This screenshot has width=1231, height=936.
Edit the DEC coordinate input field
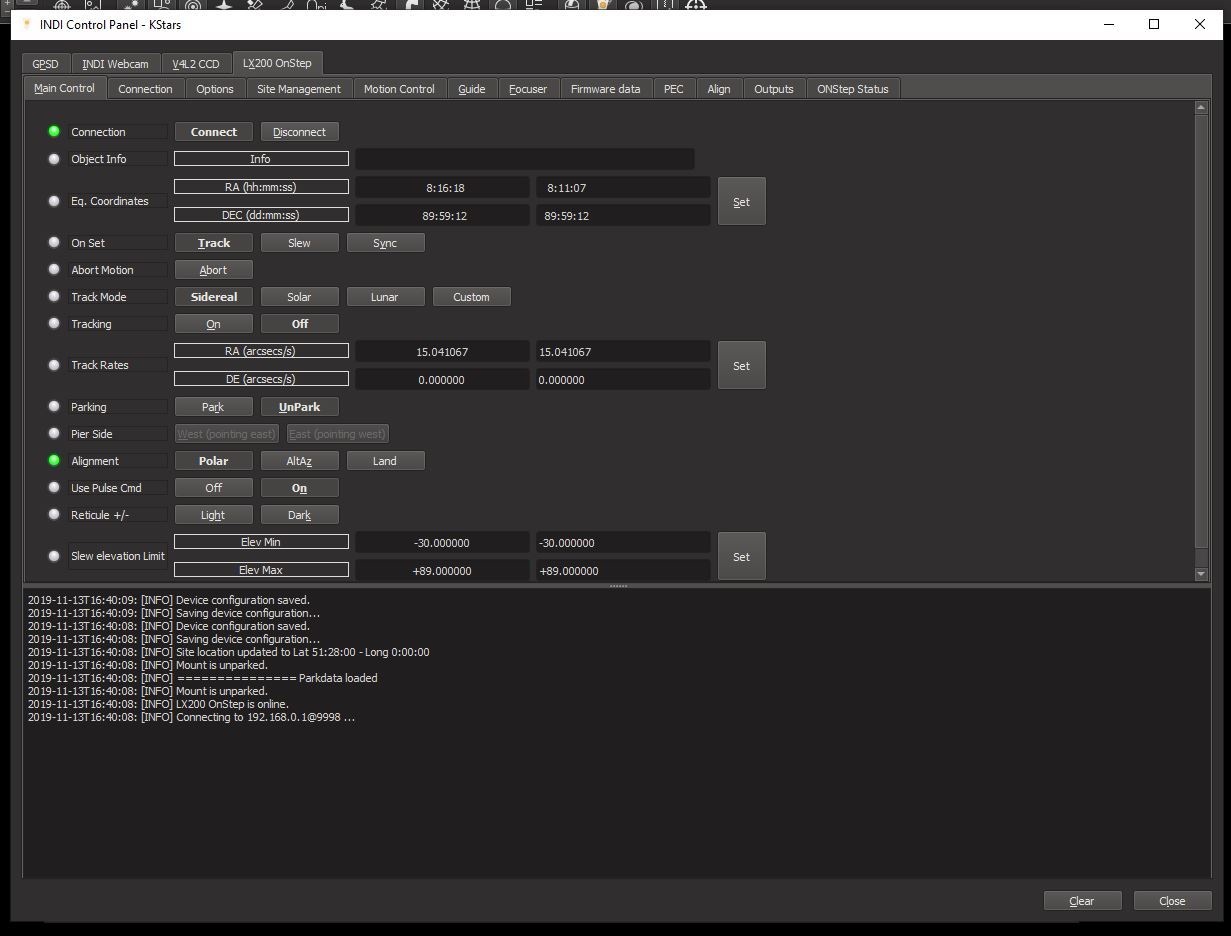click(x=623, y=216)
